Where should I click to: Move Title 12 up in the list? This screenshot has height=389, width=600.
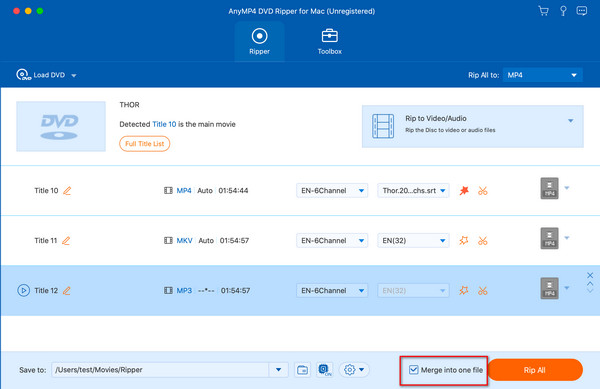(x=590, y=284)
